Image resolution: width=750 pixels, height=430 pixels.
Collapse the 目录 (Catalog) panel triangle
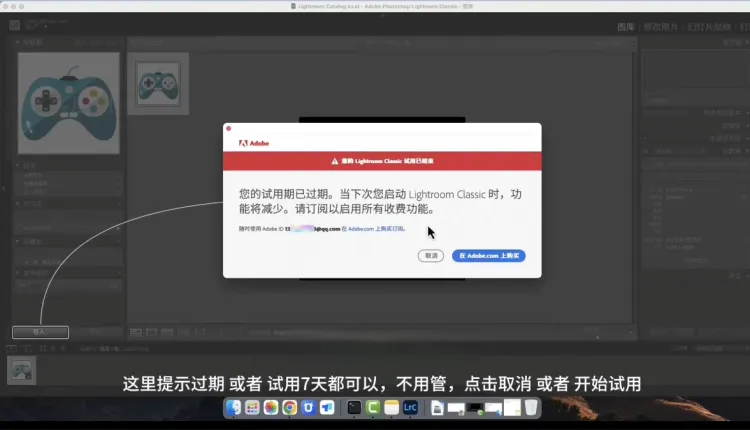(18, 165)
